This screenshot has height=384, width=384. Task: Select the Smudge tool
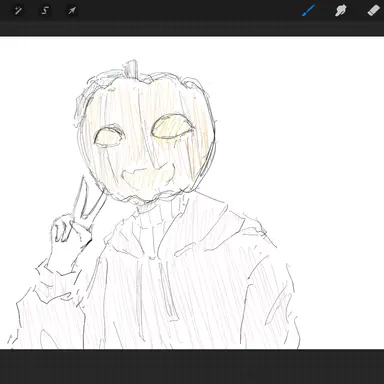[x=341, y=10]
